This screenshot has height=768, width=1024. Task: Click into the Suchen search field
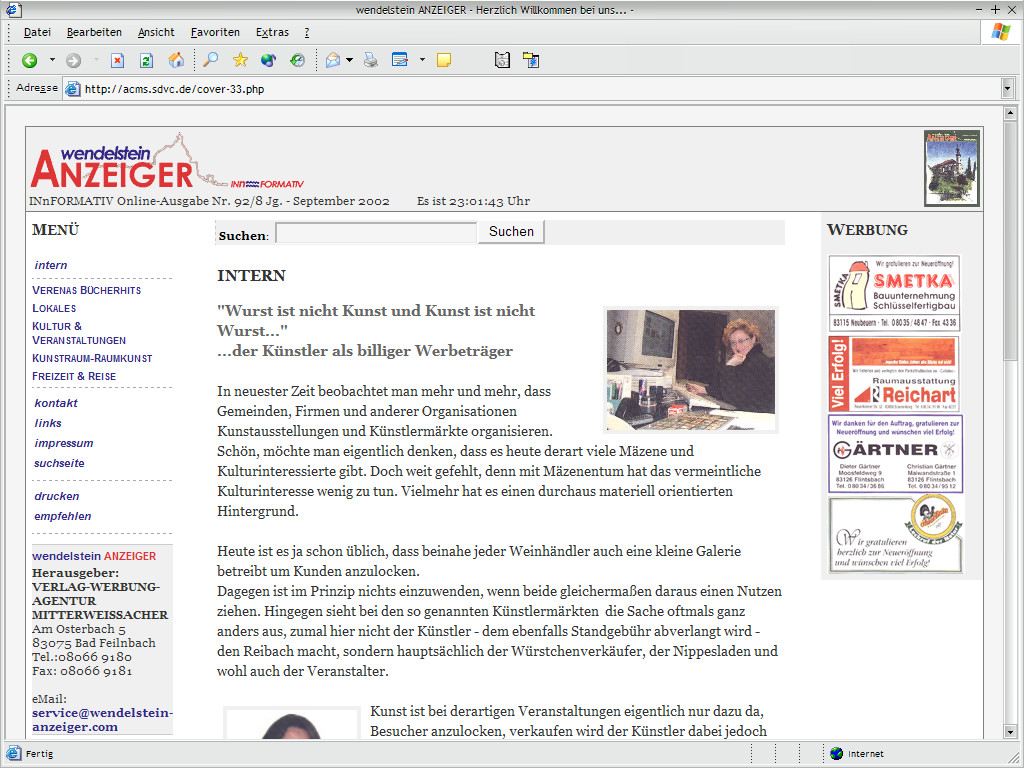point(376,233)
